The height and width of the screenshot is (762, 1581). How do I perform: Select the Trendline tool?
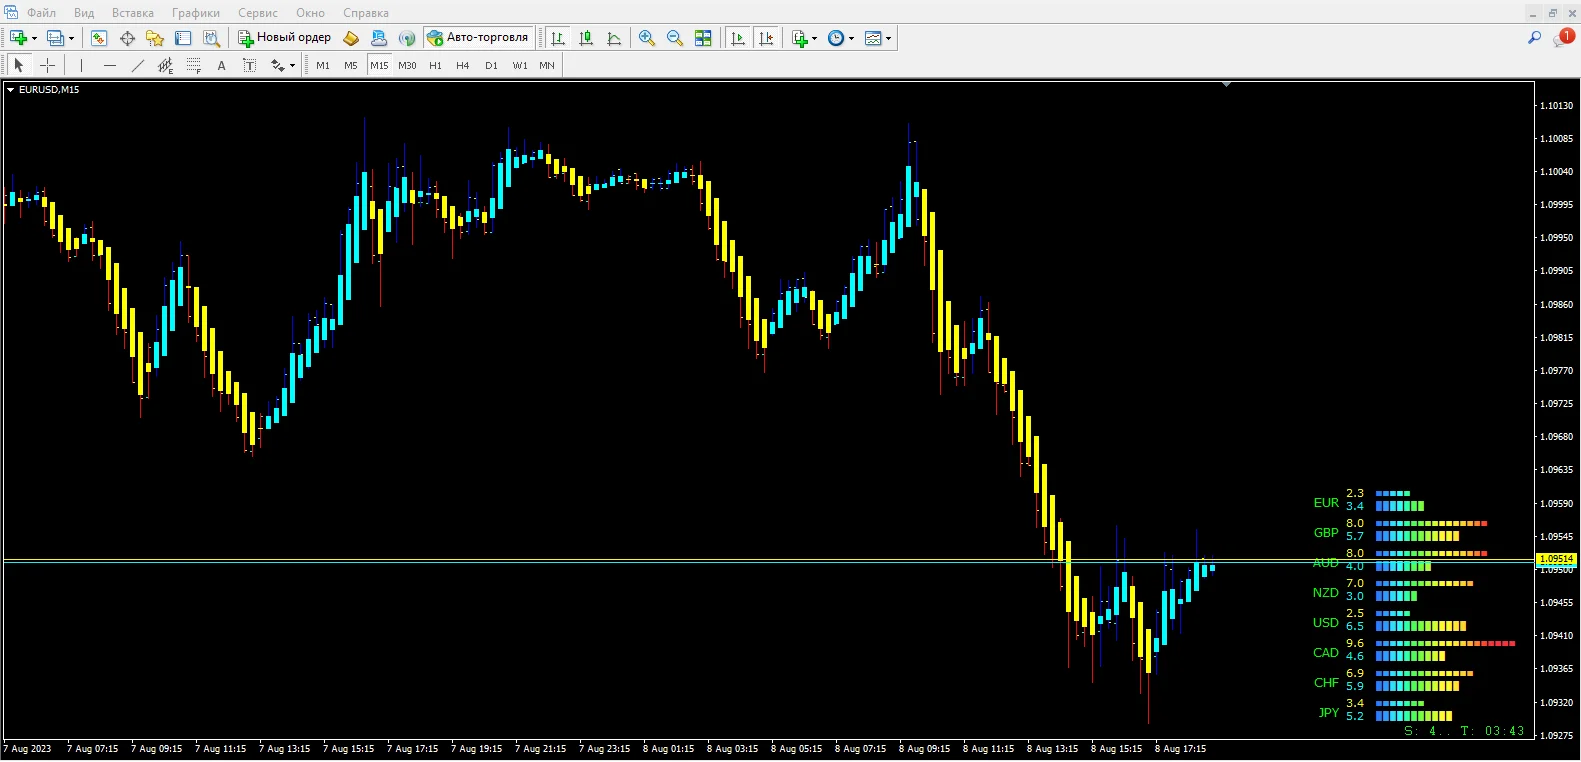(x=138, y=65)
